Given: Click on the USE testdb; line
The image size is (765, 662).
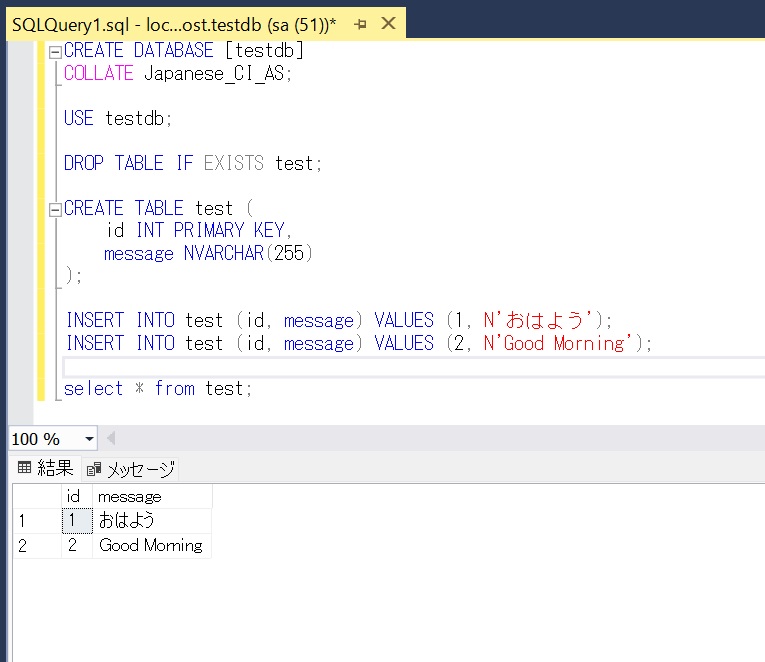Looking at the screenshot, I should point(118,119).
